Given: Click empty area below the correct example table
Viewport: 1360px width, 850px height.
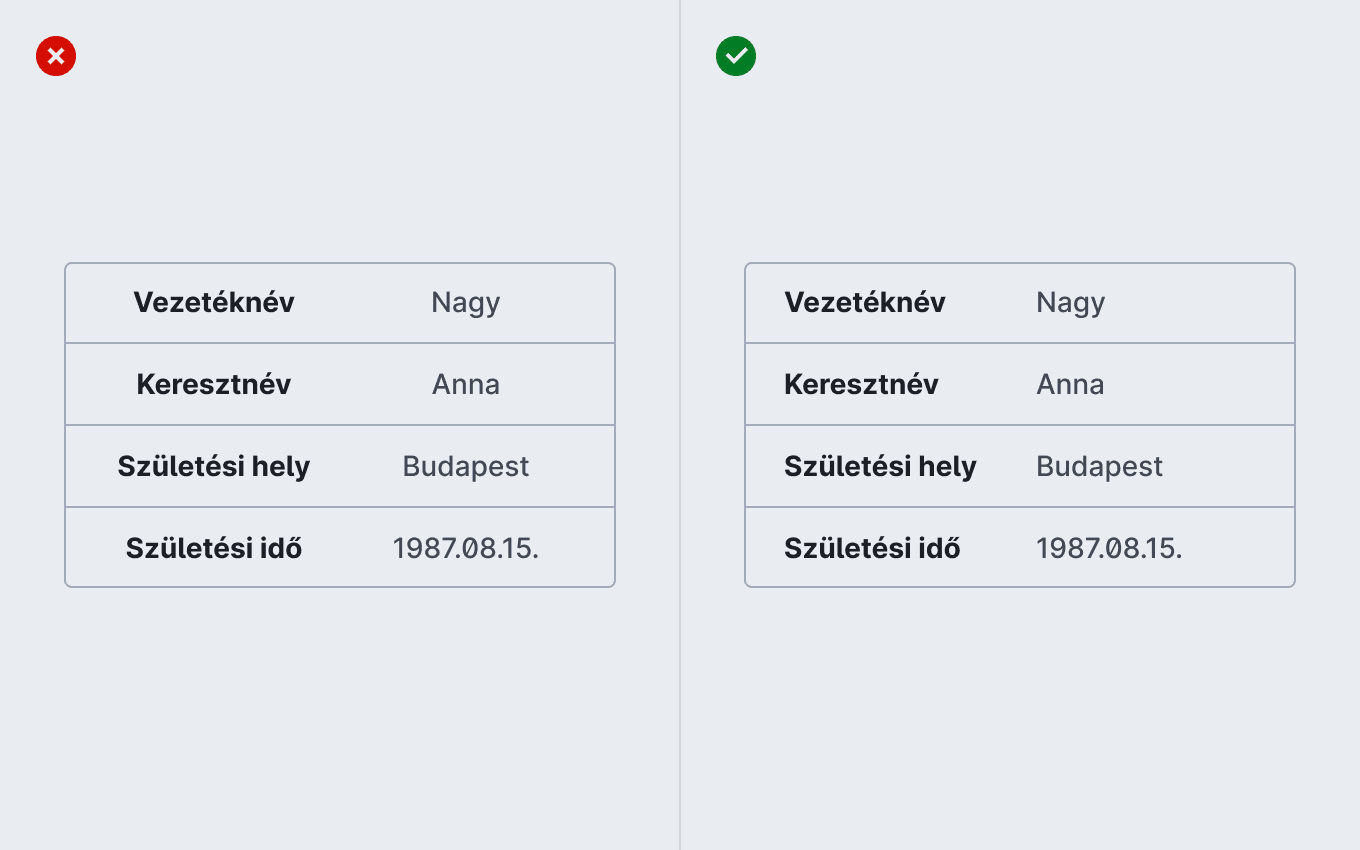Looking at the screenshot, I should 1020,718.
